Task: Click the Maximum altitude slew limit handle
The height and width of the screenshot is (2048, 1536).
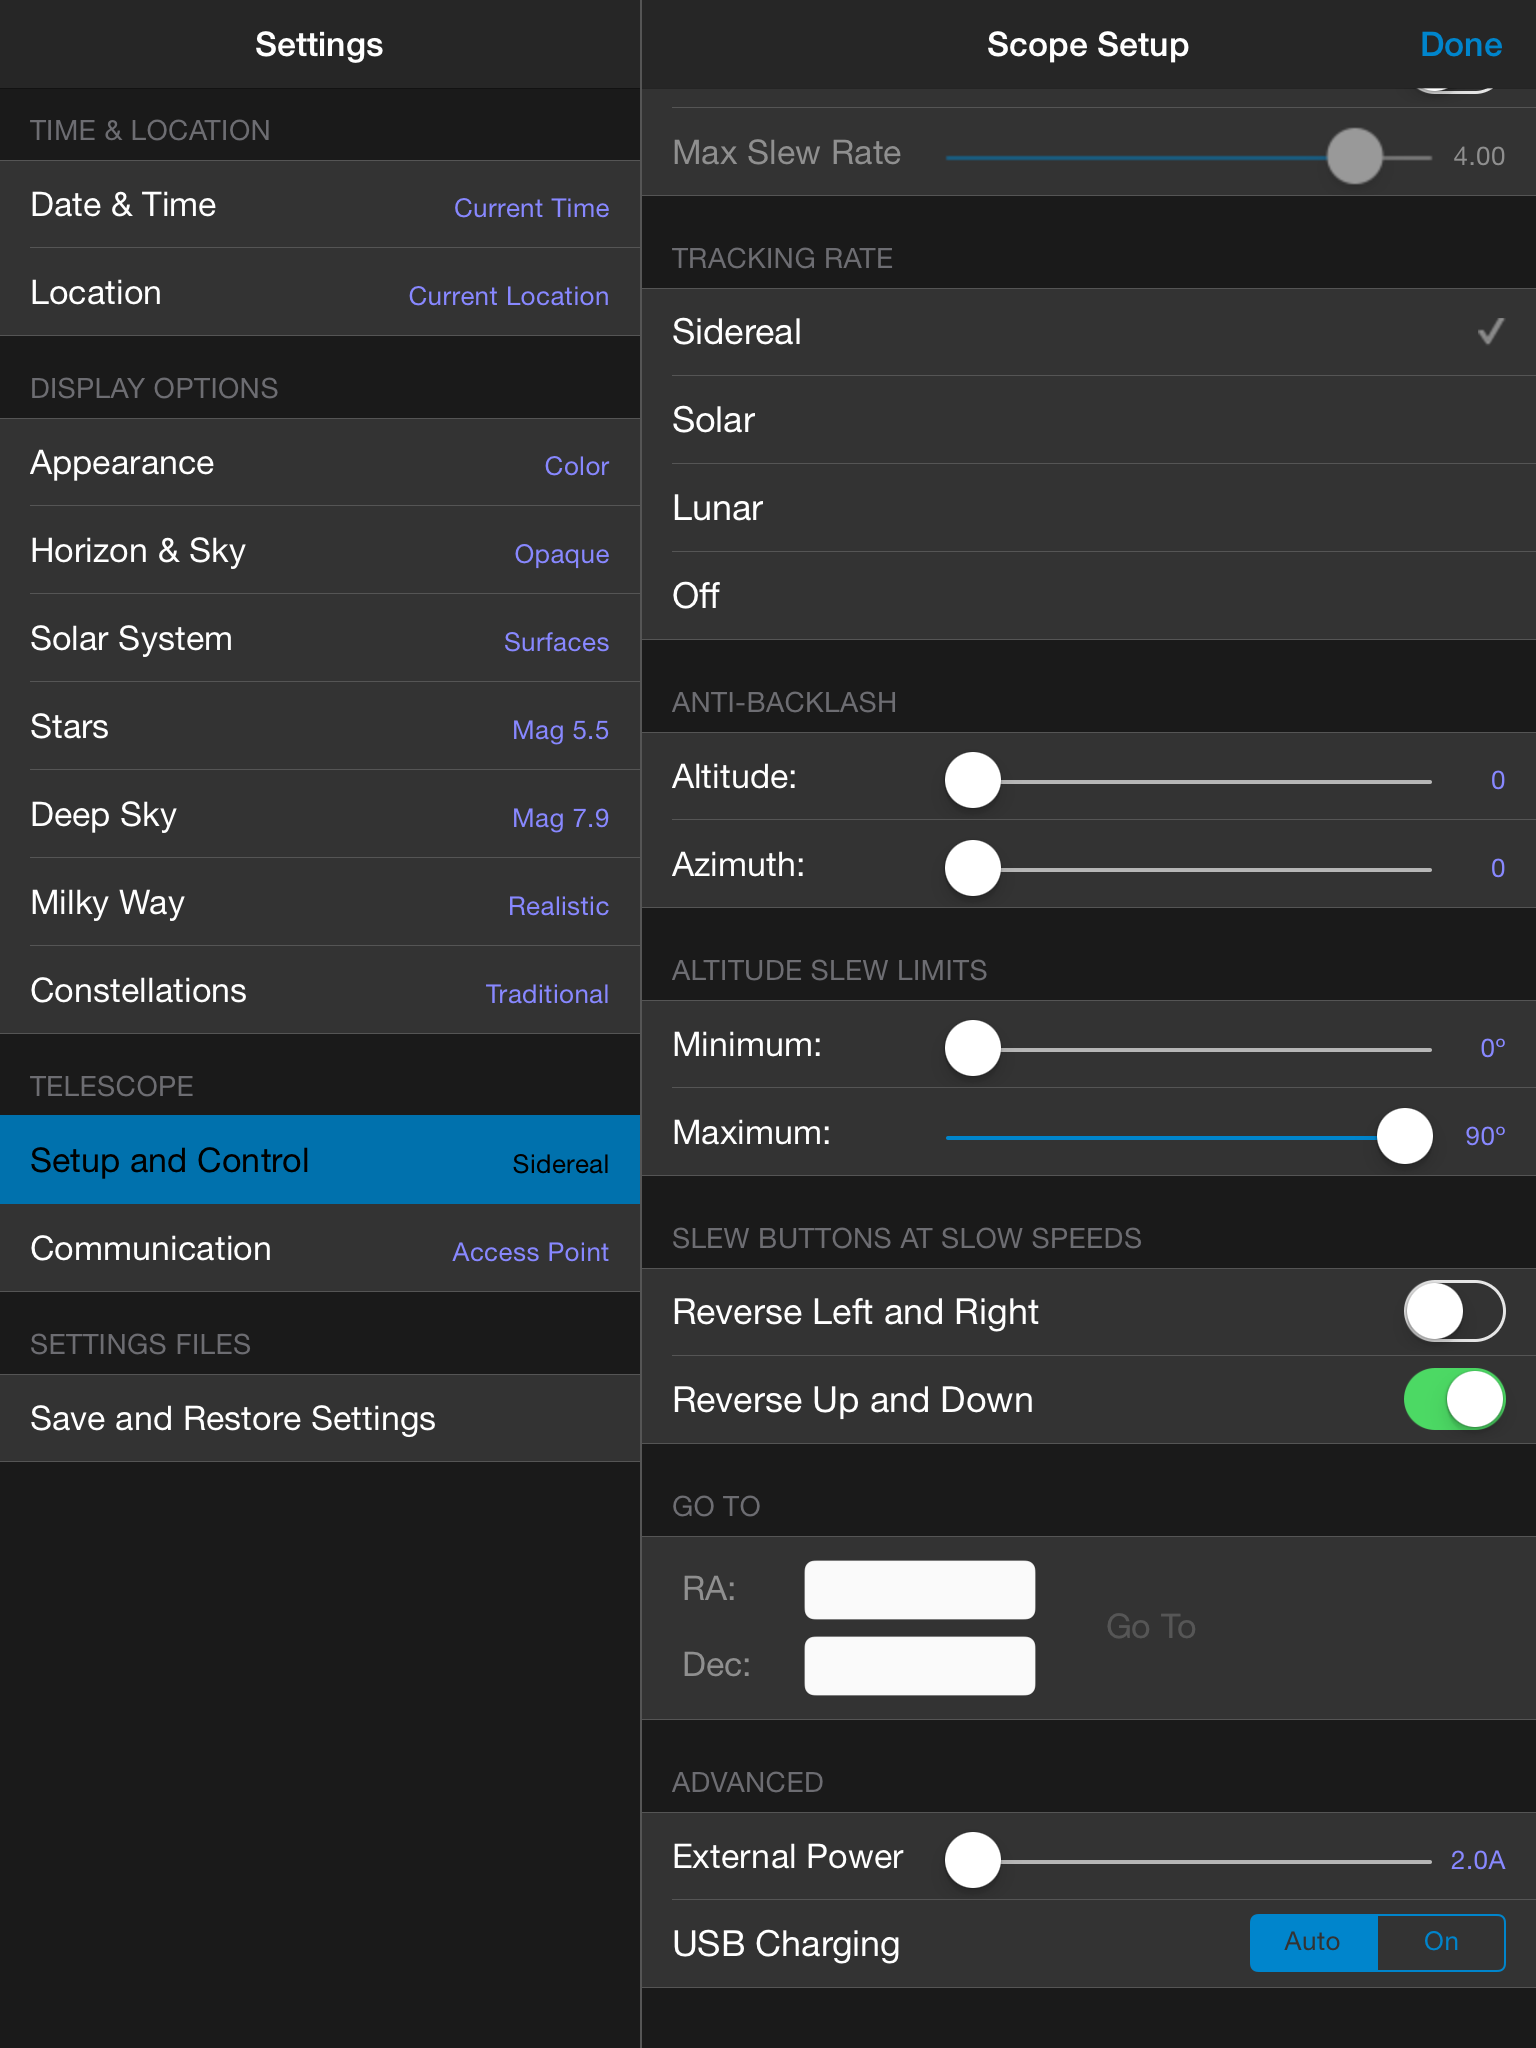Action: pos(1404,1136)
